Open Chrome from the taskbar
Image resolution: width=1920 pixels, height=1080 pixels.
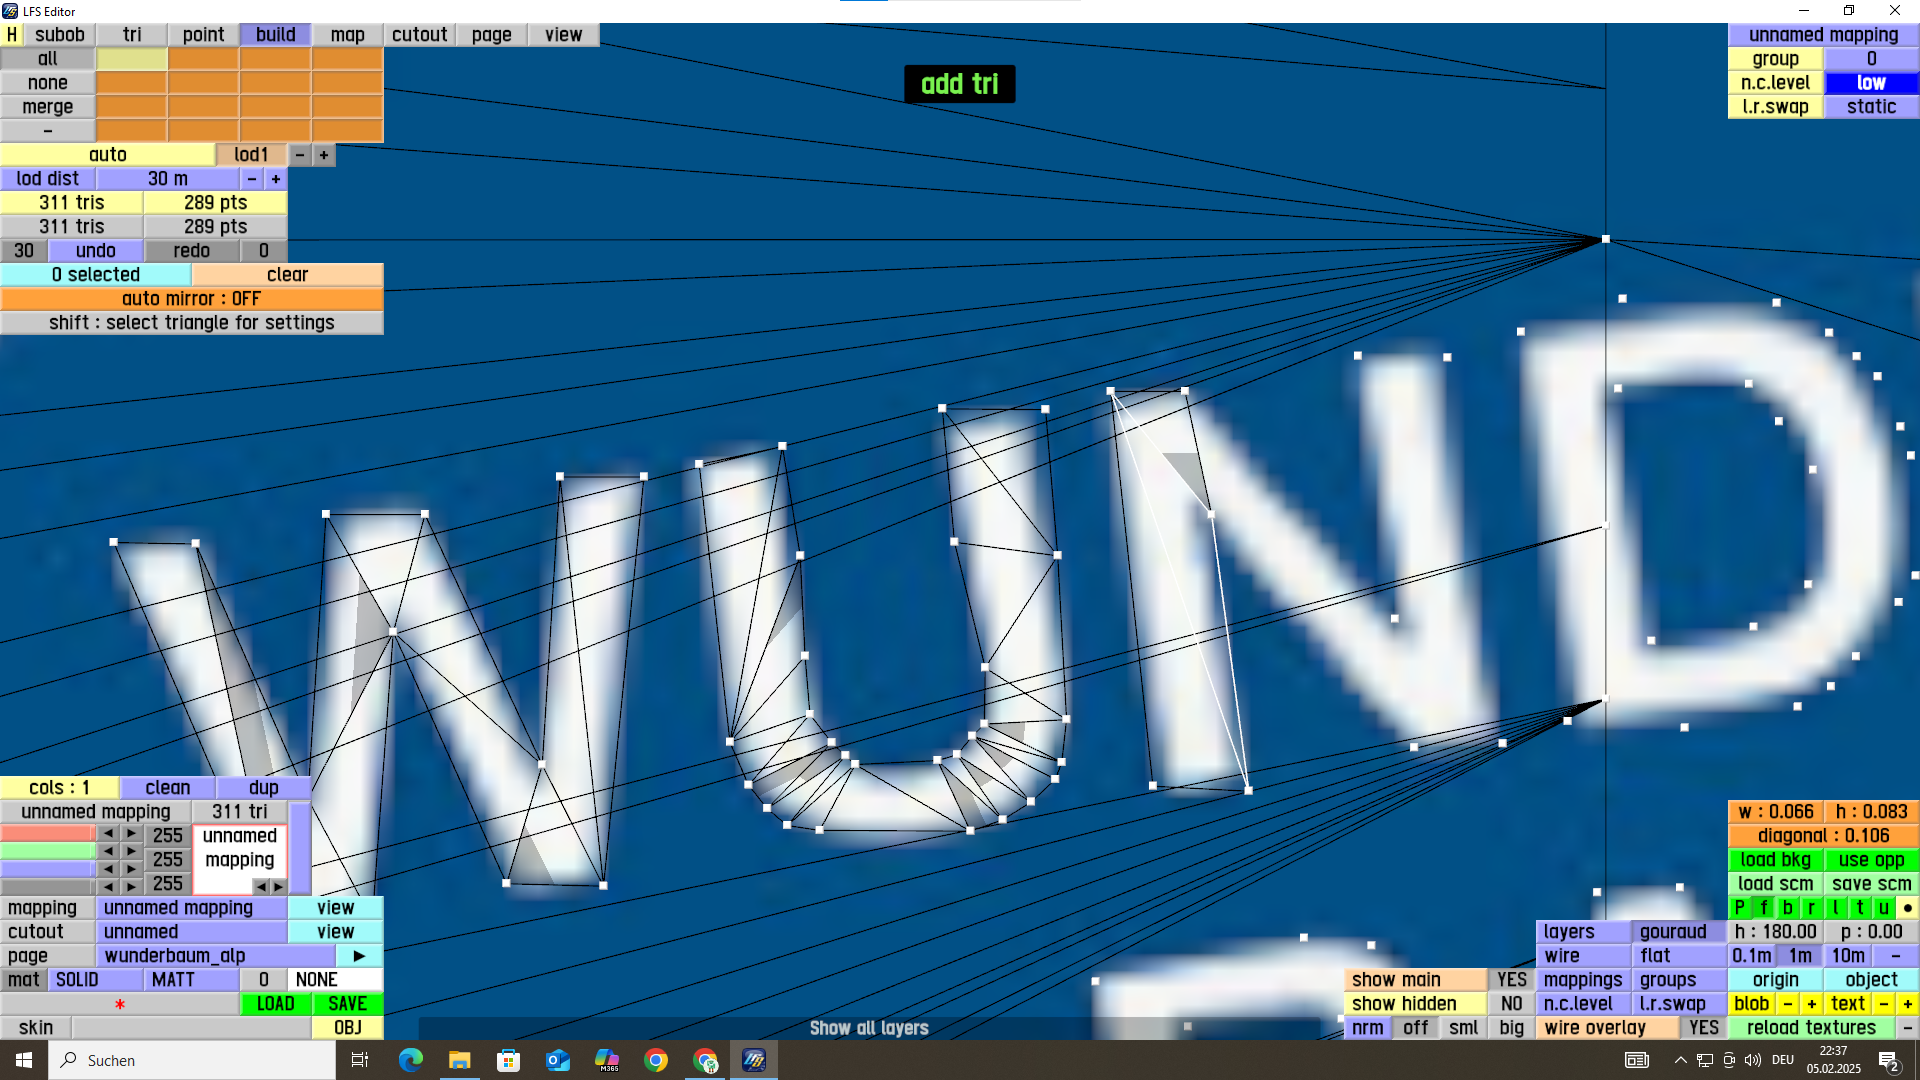click(656, 1060)
